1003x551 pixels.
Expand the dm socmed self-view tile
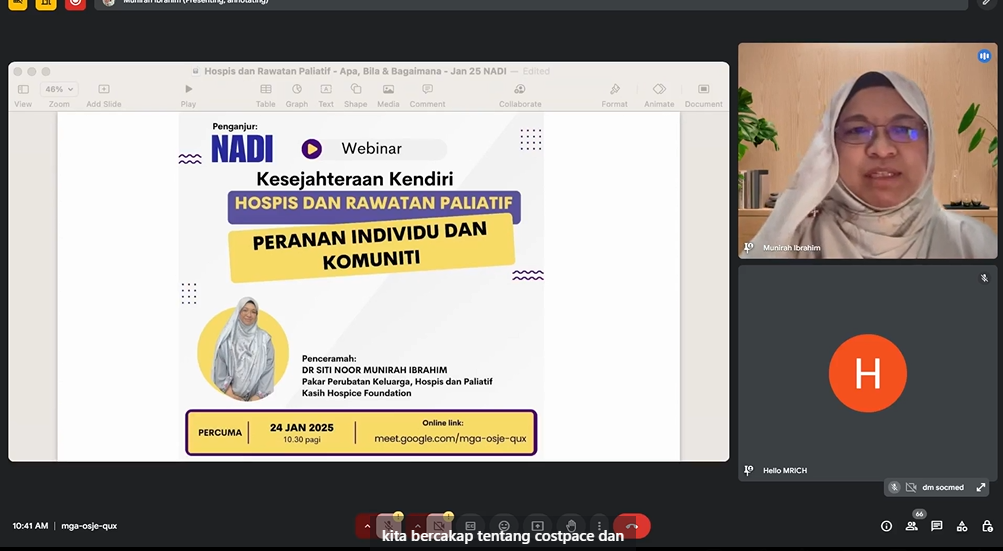(x=981, y=488)
